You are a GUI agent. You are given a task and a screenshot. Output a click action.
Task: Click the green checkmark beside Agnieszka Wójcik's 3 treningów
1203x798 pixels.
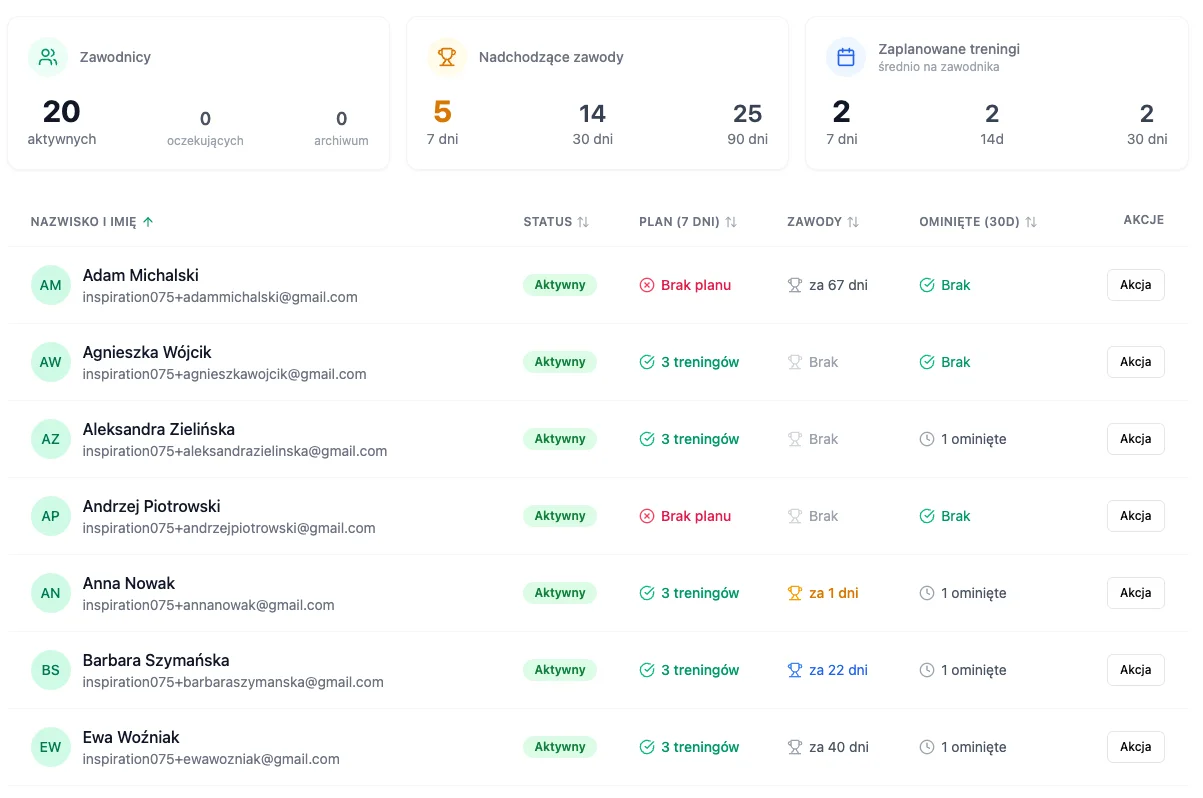tap(647, 362)
